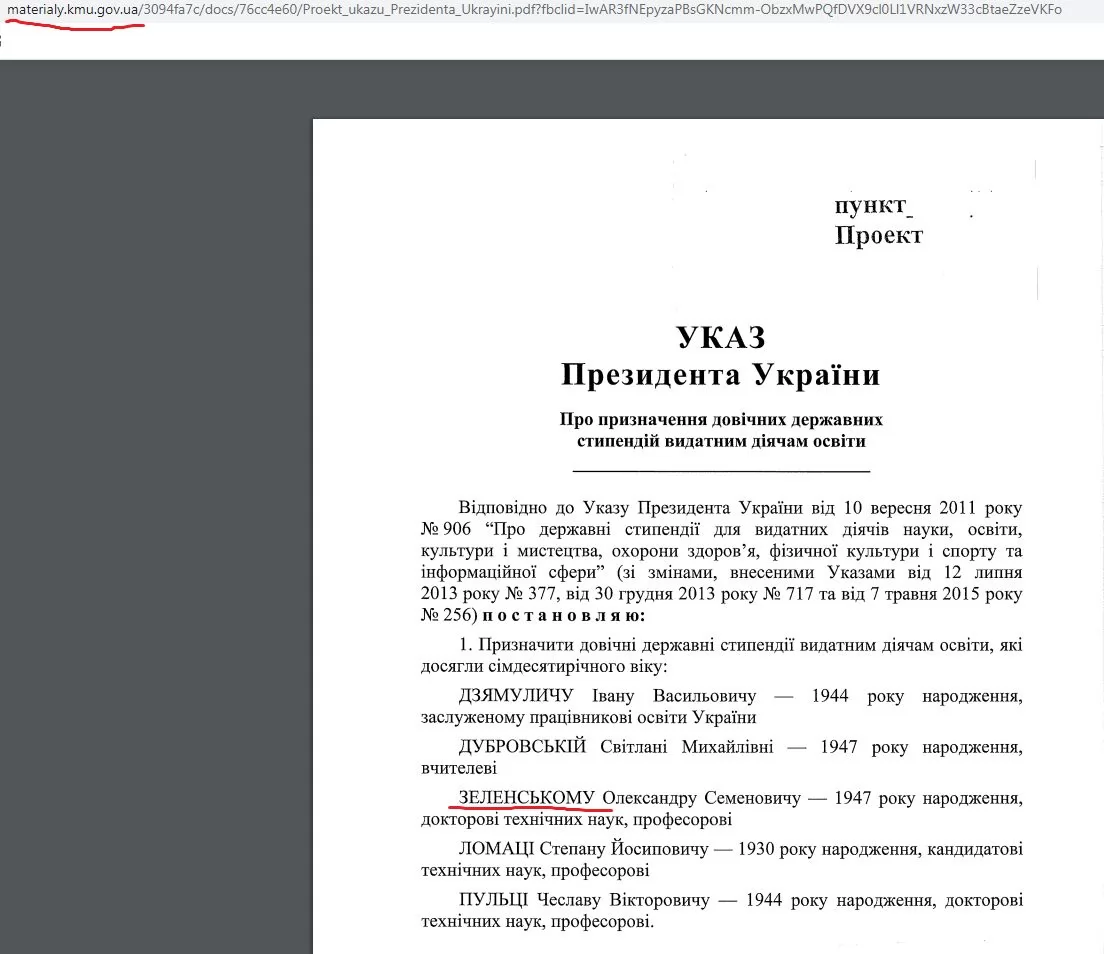
Task: Click the word 'Проект' at the top right of the page
Action: point(879,235)
